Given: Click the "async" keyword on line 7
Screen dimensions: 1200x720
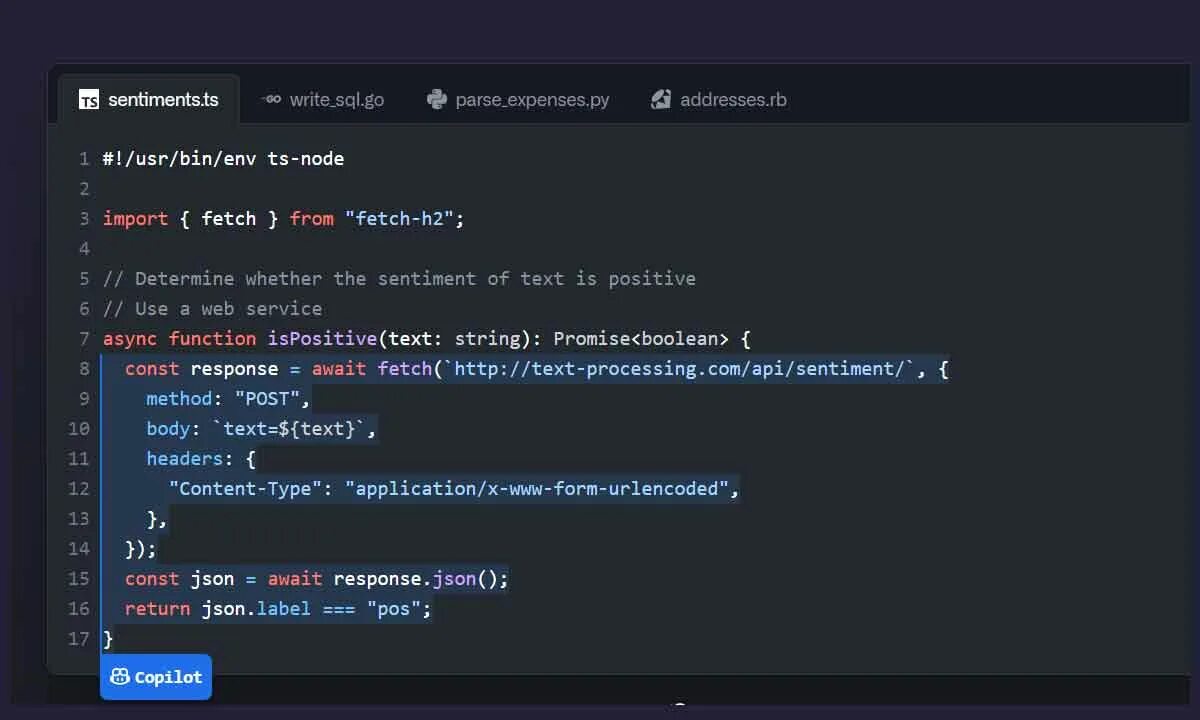Looking at the screenshot, I should [x=130, y=339].
